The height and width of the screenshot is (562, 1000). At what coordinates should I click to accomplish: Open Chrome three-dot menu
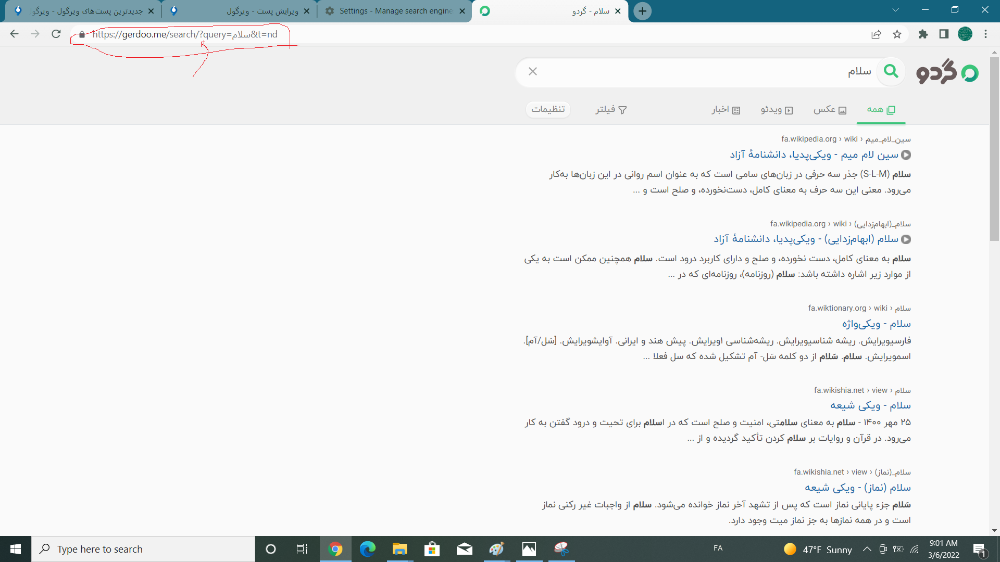(985, 34)
